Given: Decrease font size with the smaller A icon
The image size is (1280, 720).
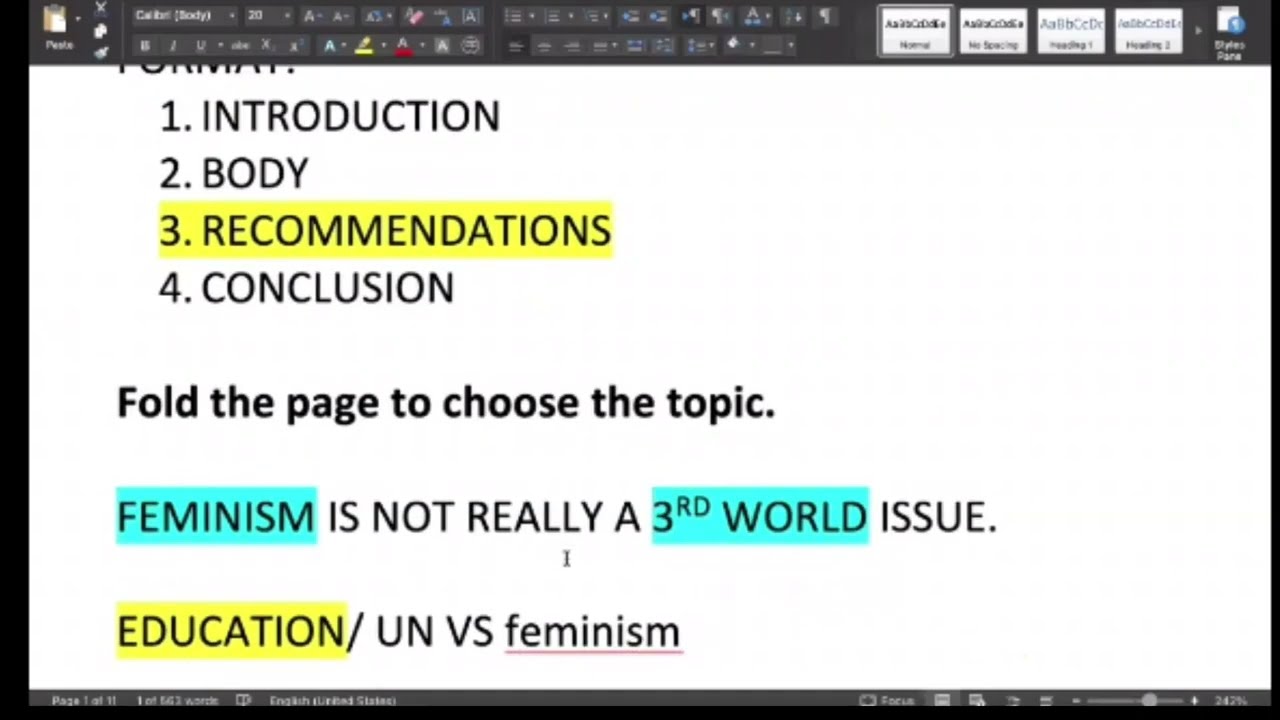Looking at the screenshot, I should pos(341,16).
